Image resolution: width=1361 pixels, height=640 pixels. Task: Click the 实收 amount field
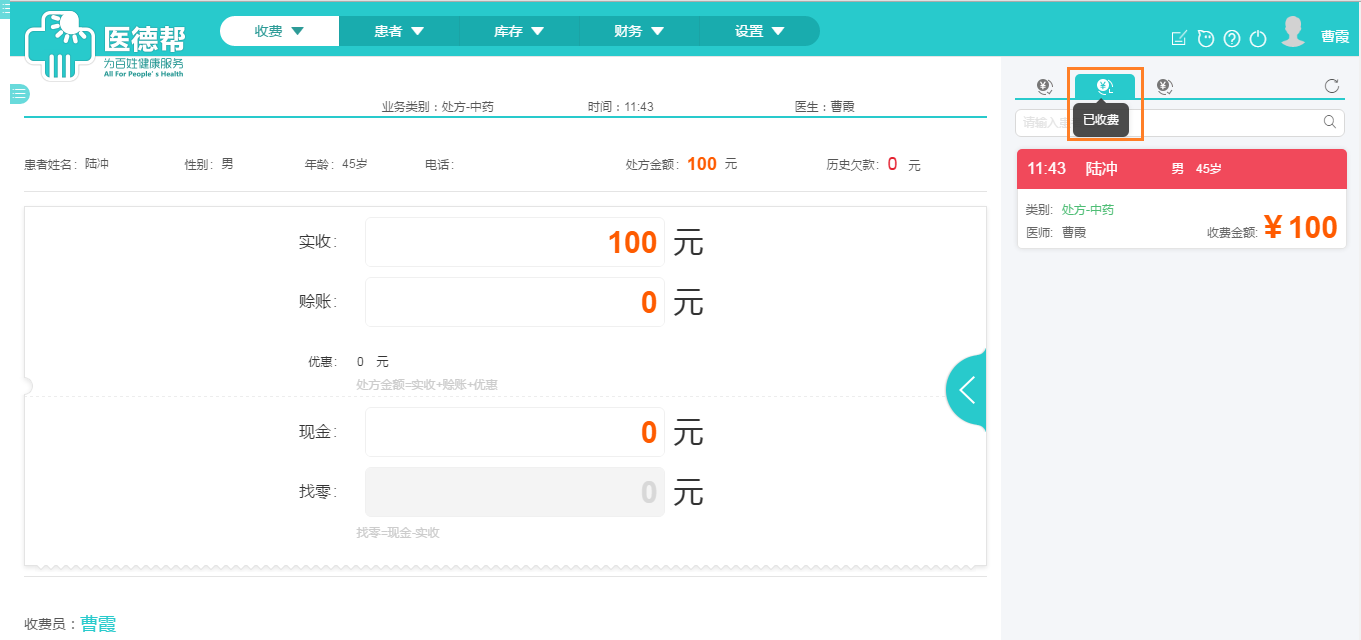coord(515,242)
